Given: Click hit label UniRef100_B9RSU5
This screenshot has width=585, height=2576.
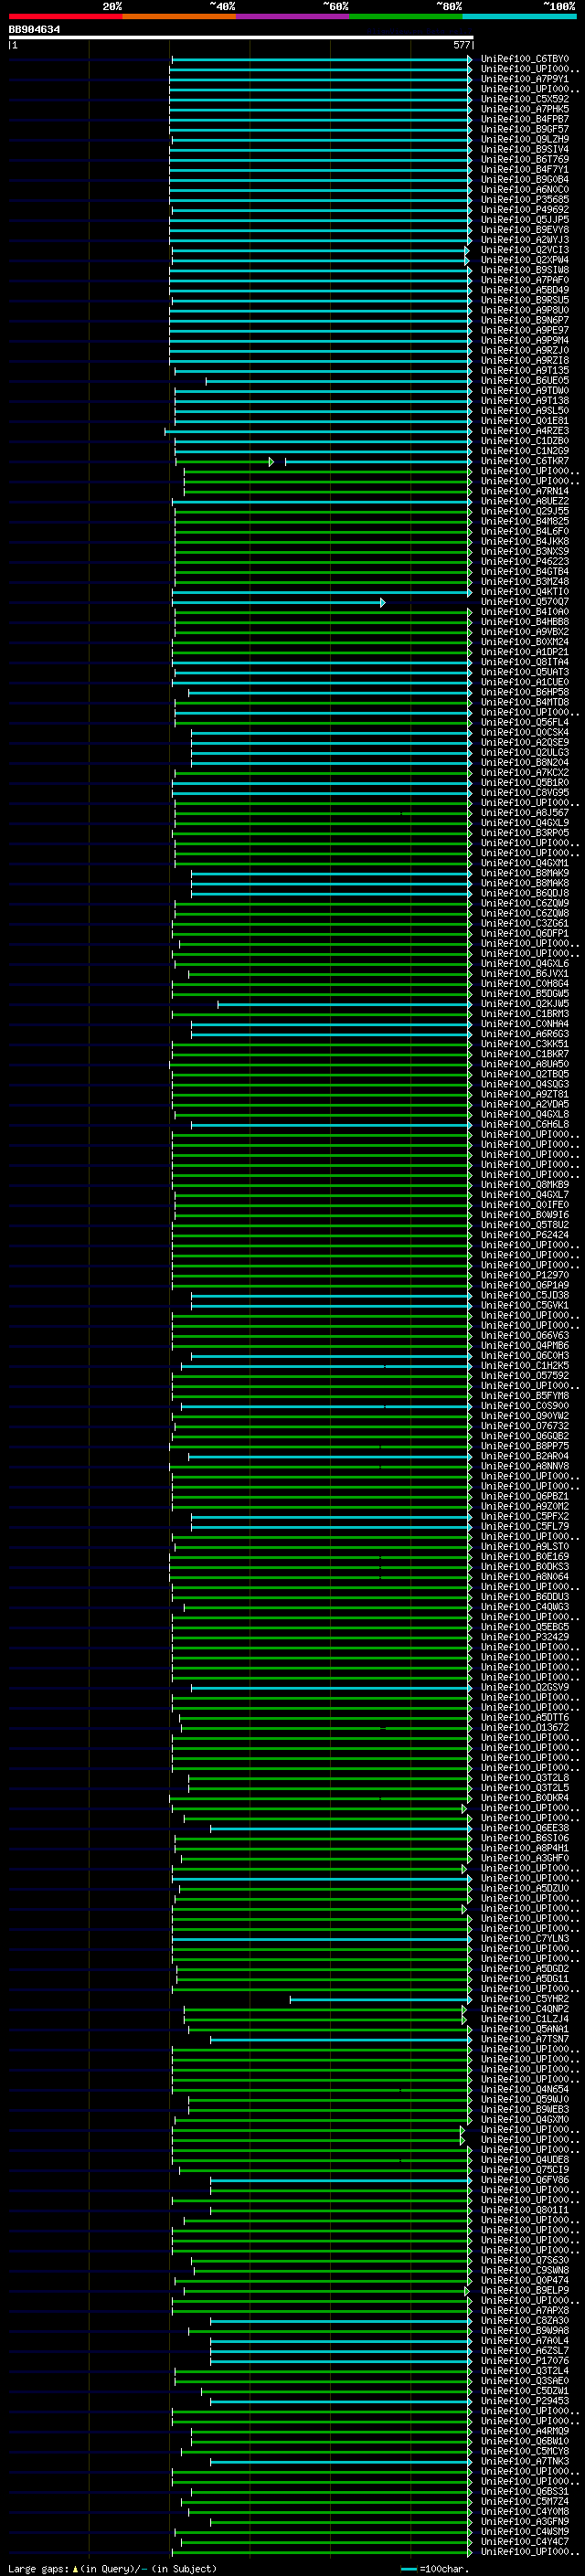Looking at the screenshot, I should click(524, 300).
